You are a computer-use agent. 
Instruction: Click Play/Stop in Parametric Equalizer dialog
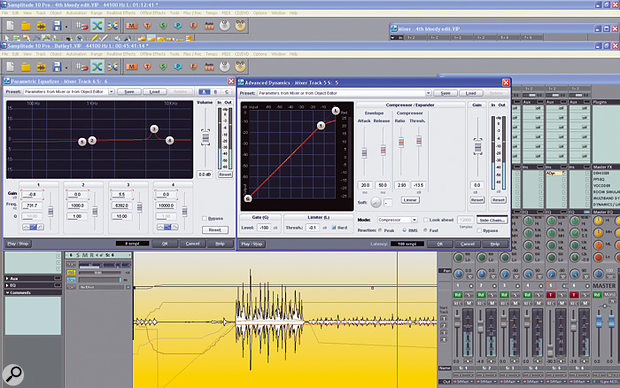click(18, 244)
